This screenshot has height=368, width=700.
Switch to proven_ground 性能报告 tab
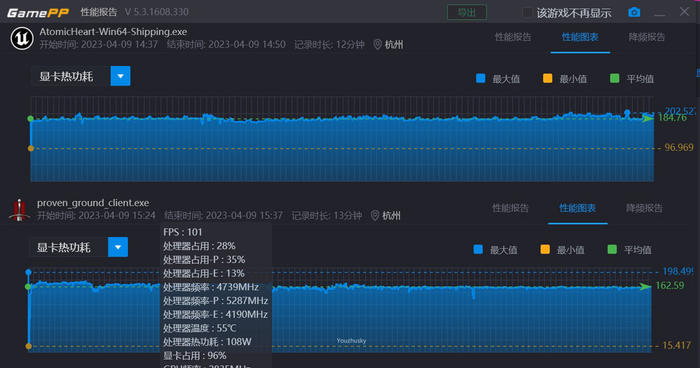click(510, 208)
